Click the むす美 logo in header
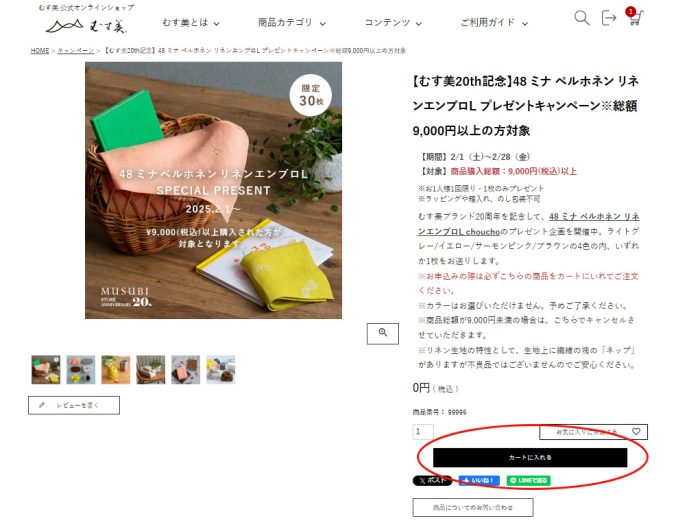Screen dimensions: 700x527 click(86, 26)
